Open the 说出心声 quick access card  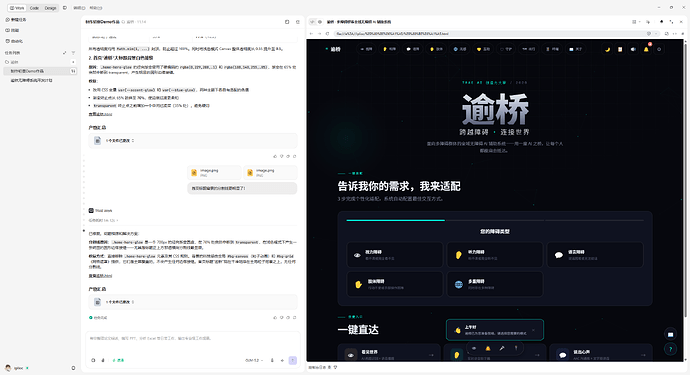[x=600, y=353]
